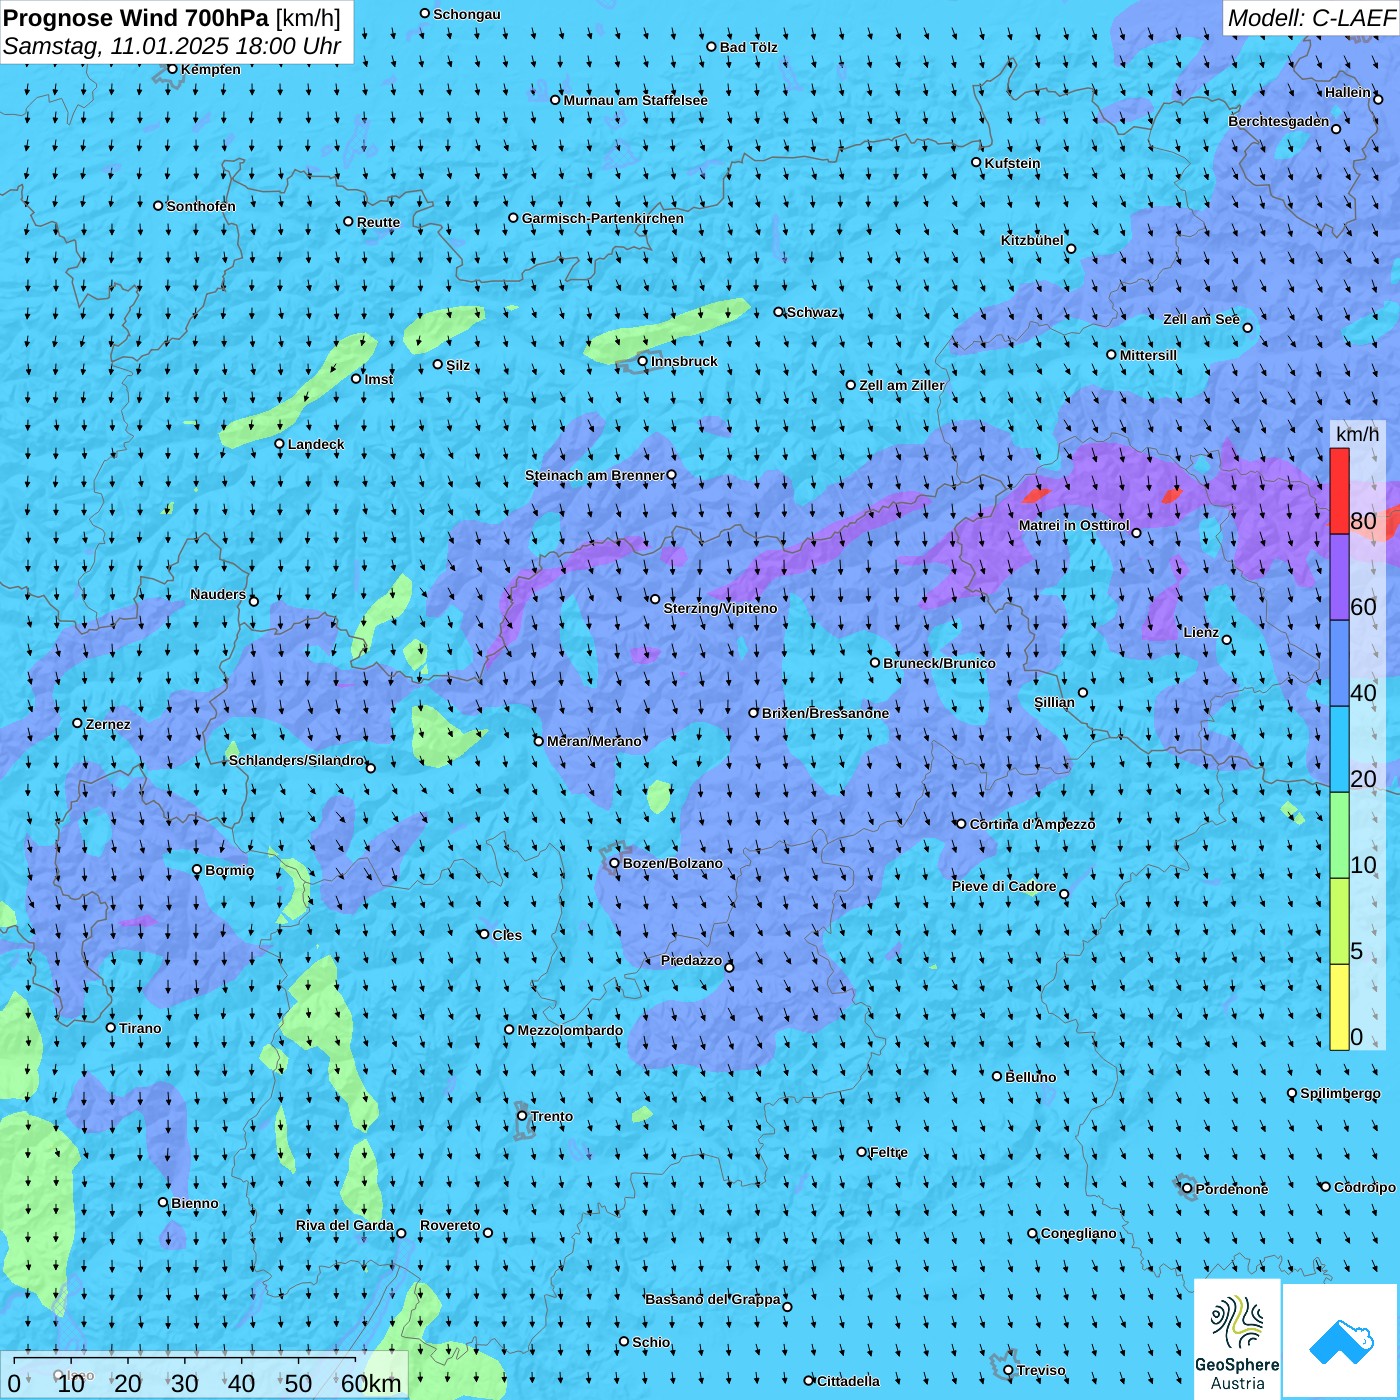Image resolution: width=1400 pixels, height=1400 pixels.
Task: Click the 'Zernez' label
Action: 108,724
